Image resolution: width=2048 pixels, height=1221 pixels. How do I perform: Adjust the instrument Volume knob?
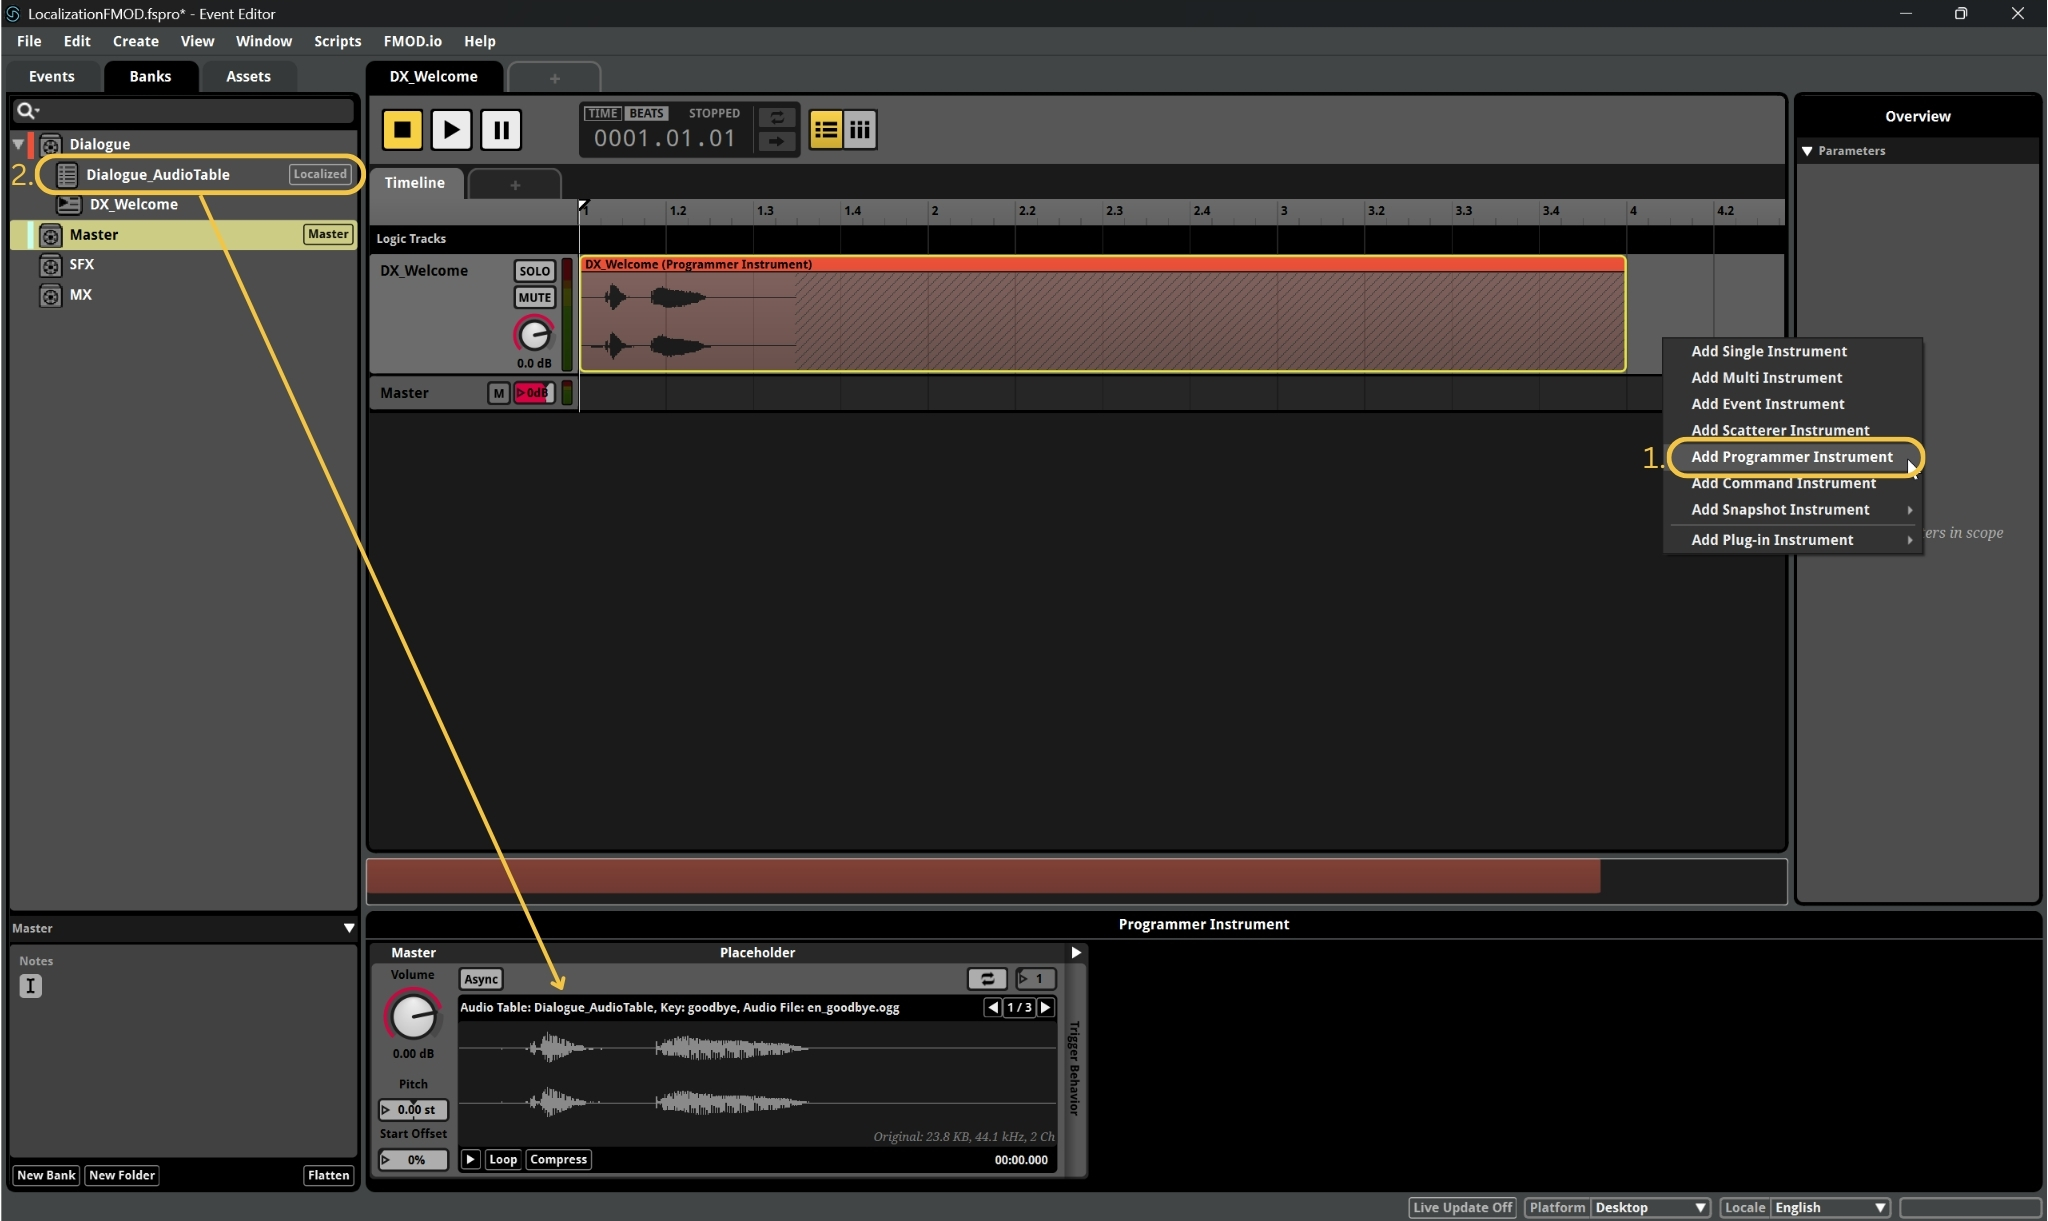413,1017
